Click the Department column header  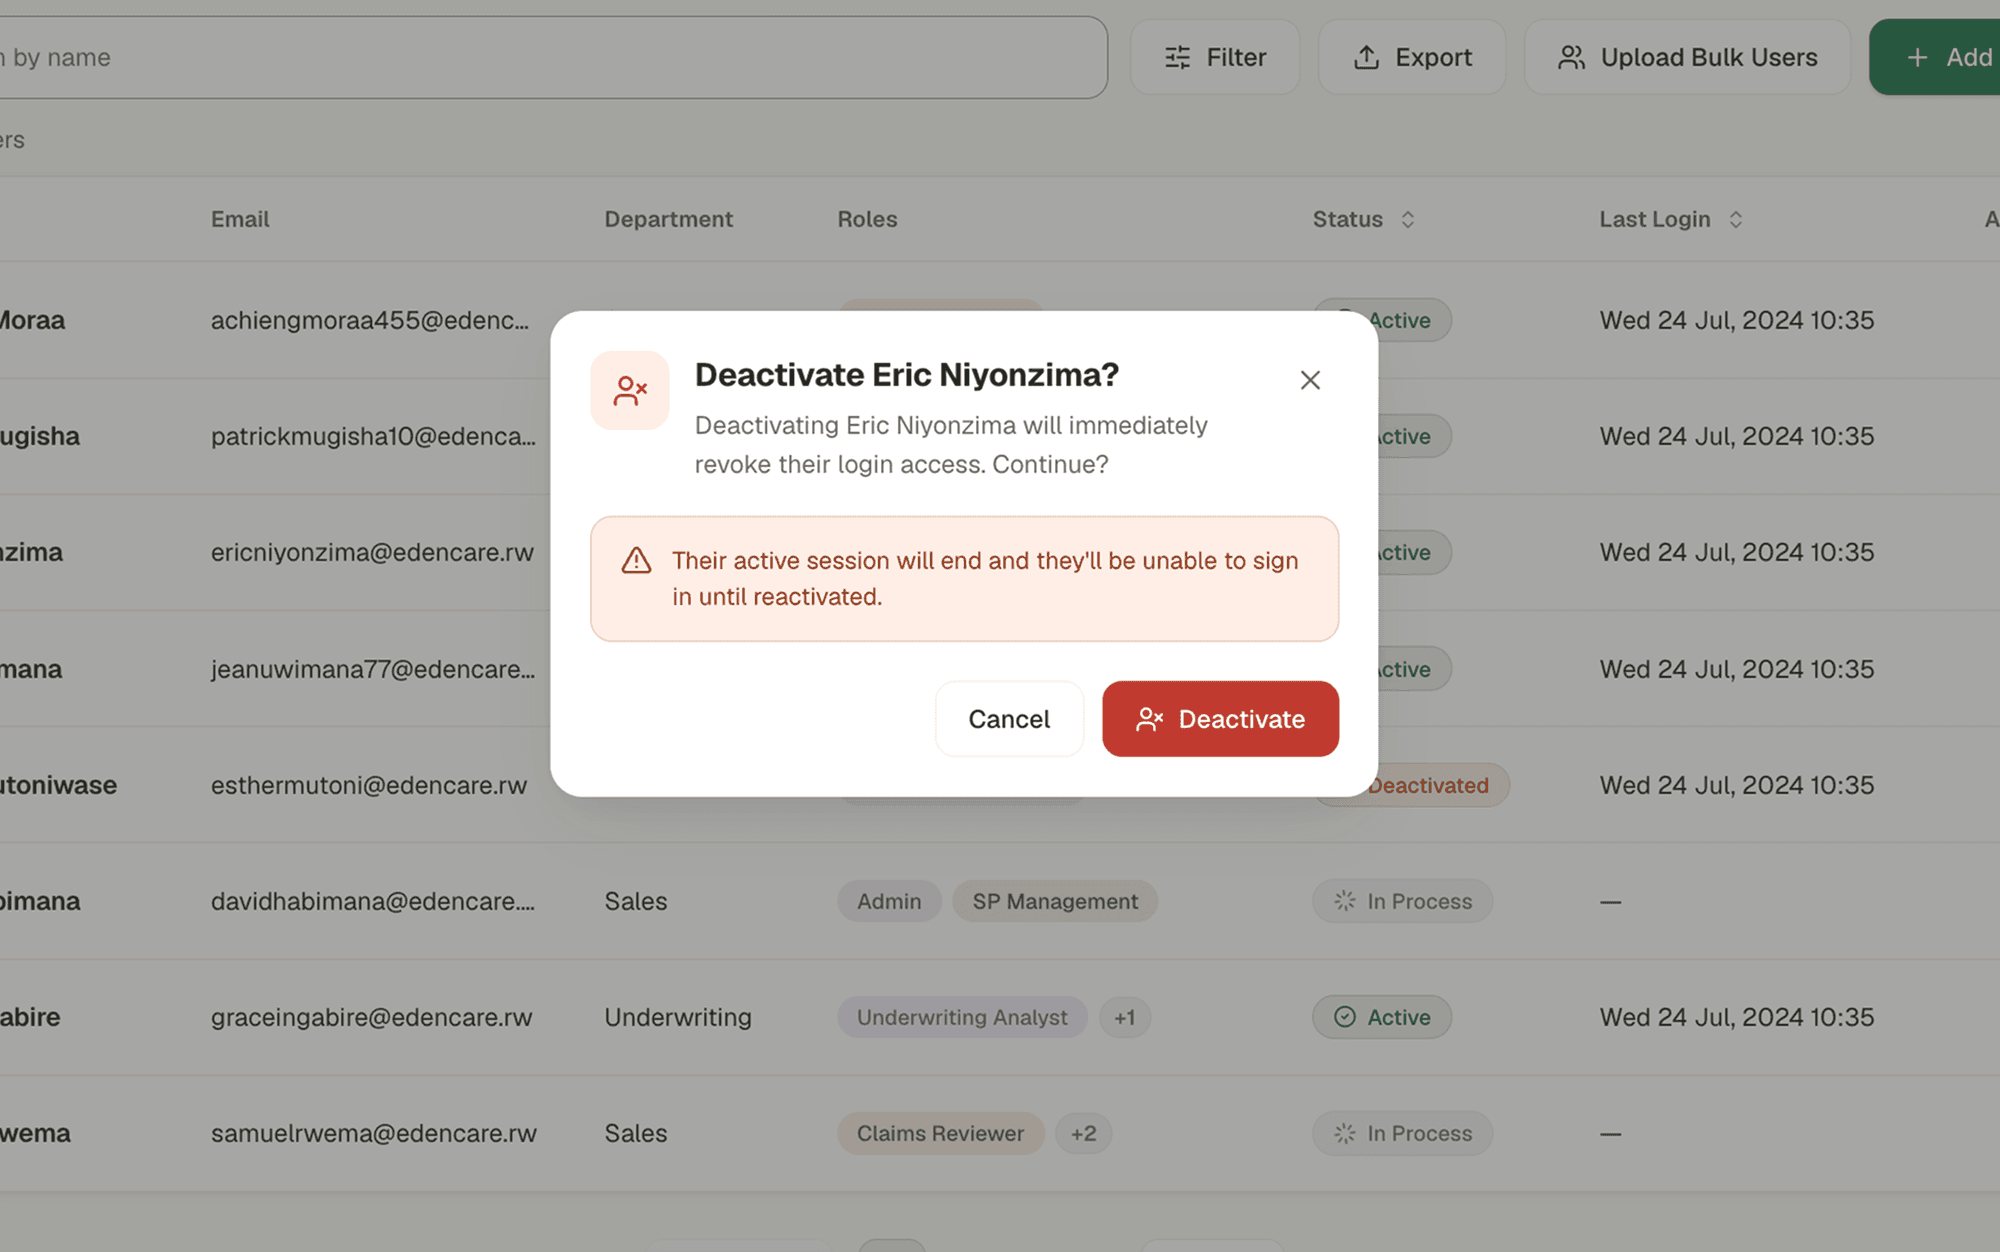(669, 219)
